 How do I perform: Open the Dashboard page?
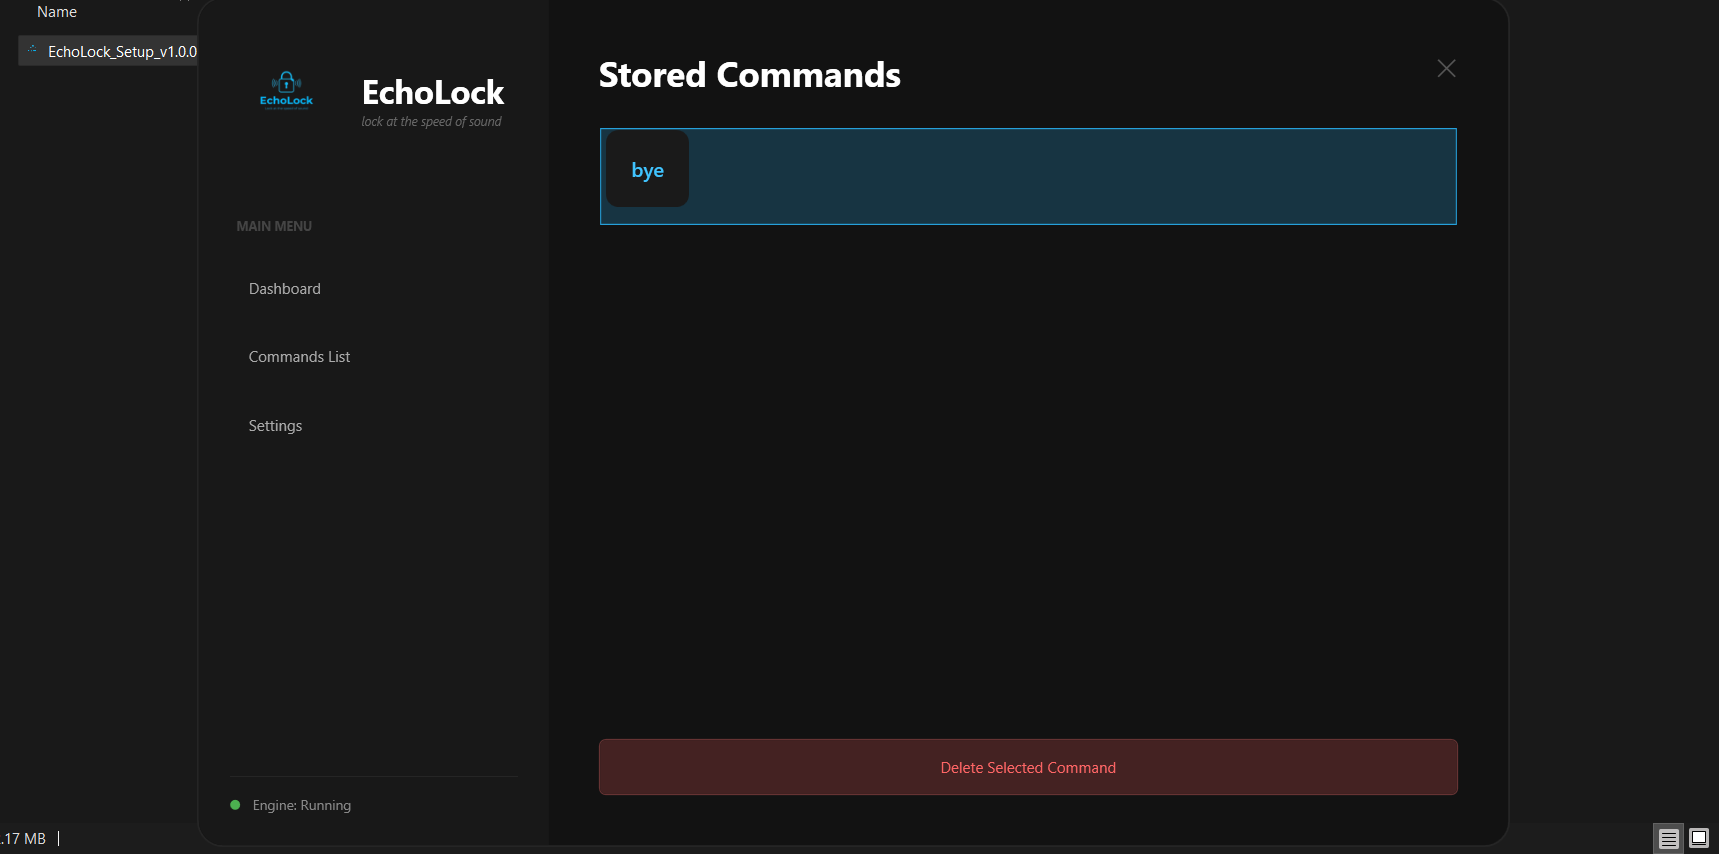click(x=285, y=289)
